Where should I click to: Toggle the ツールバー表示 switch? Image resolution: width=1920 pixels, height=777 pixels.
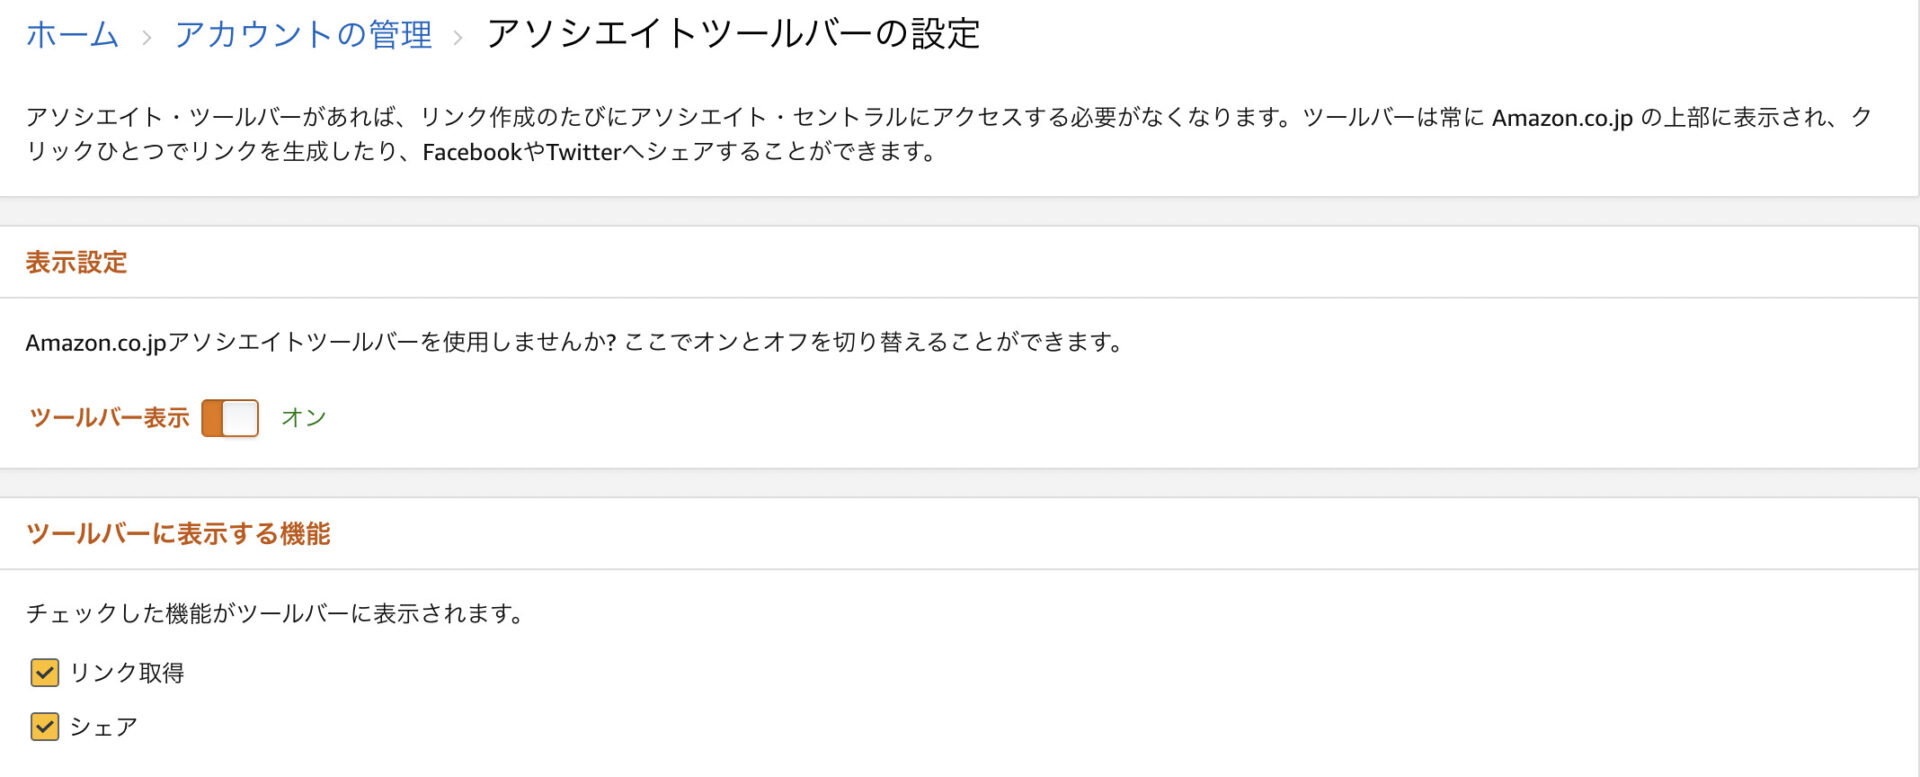coord(230,418)
